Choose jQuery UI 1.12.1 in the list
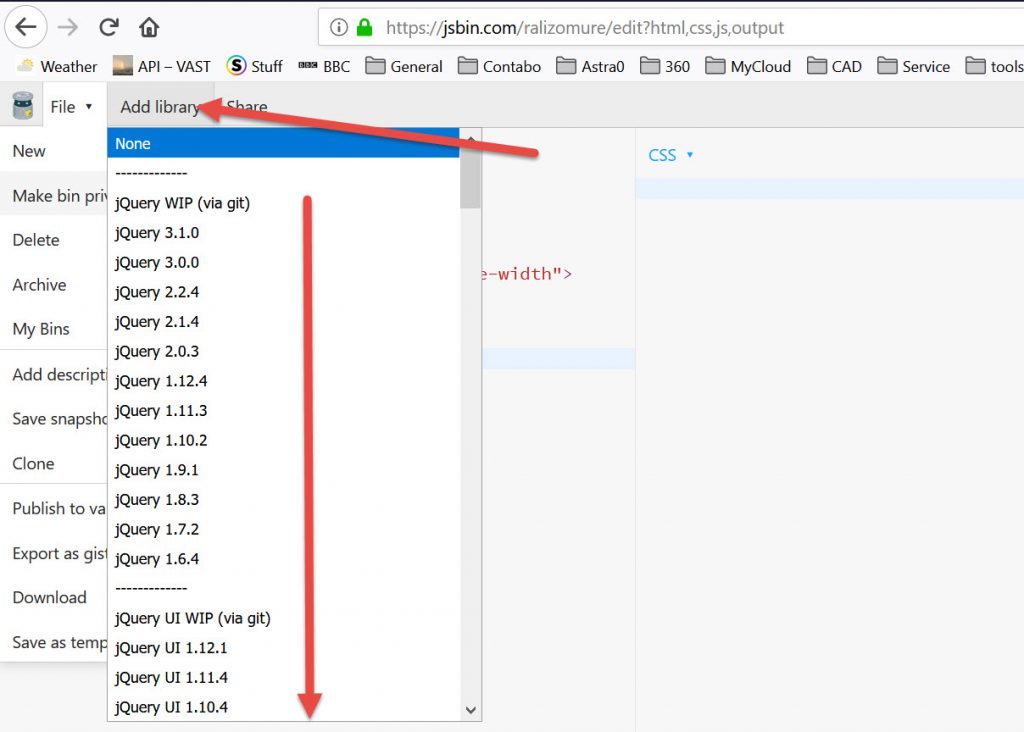Screen dimensions: 1024x732 [x=171, y=648]
